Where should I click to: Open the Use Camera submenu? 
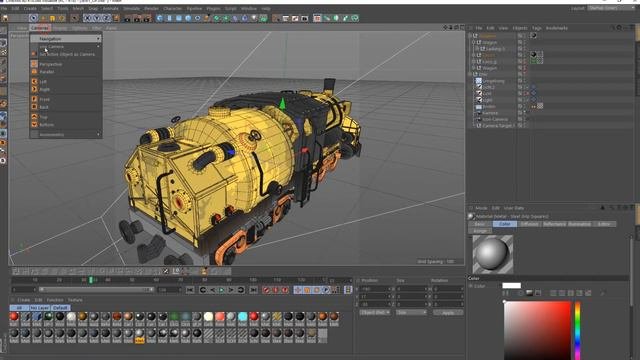(x=66, y=47)
